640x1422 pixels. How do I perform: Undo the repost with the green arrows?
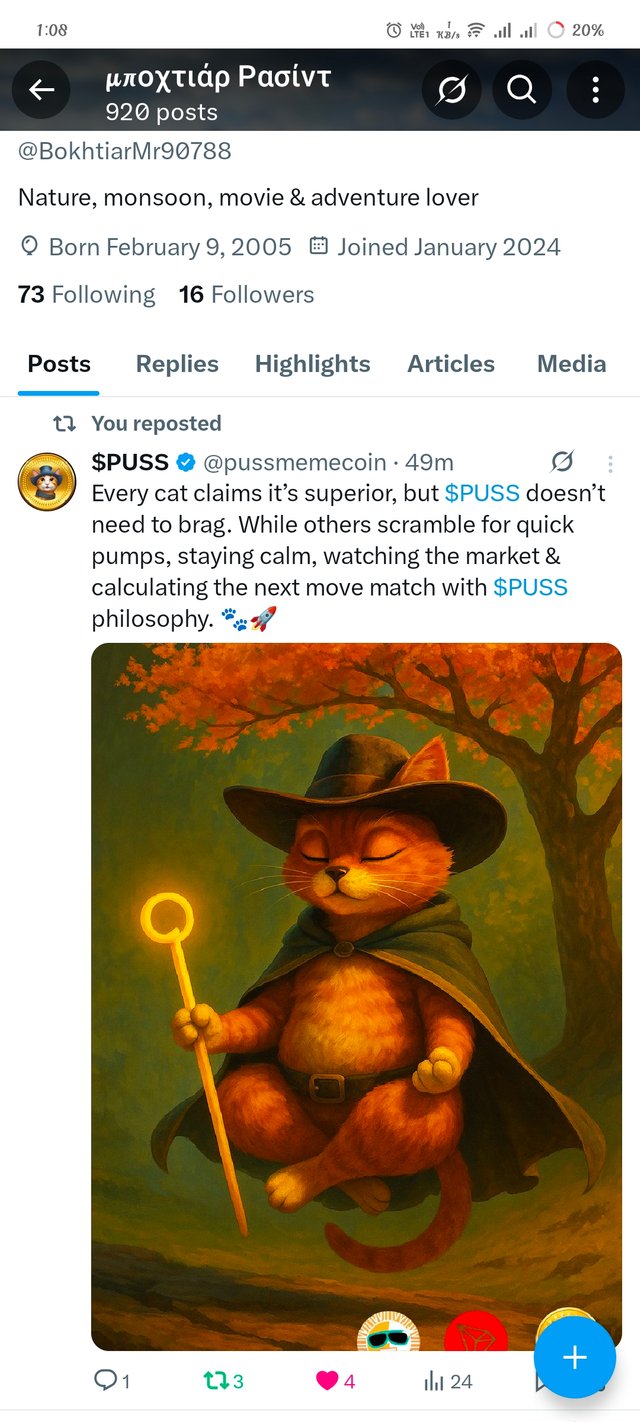pos(223,1381)
